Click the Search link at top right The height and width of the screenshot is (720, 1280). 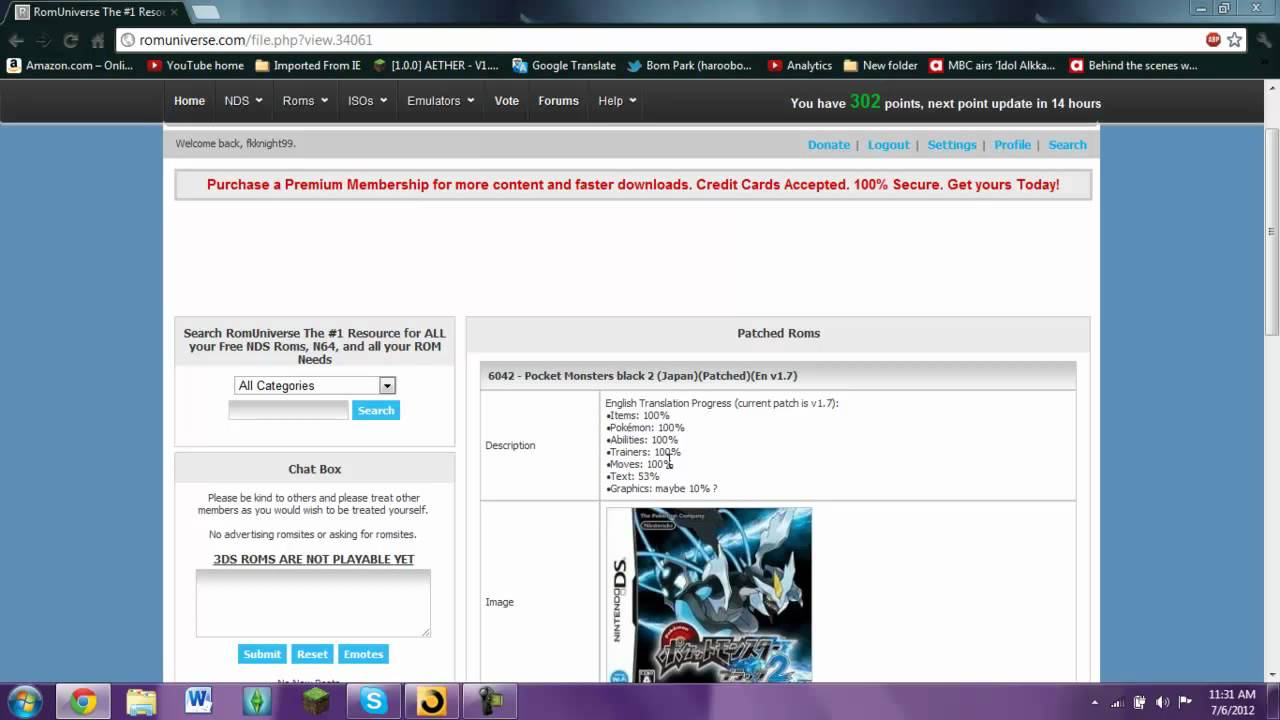click(1067, 145)
